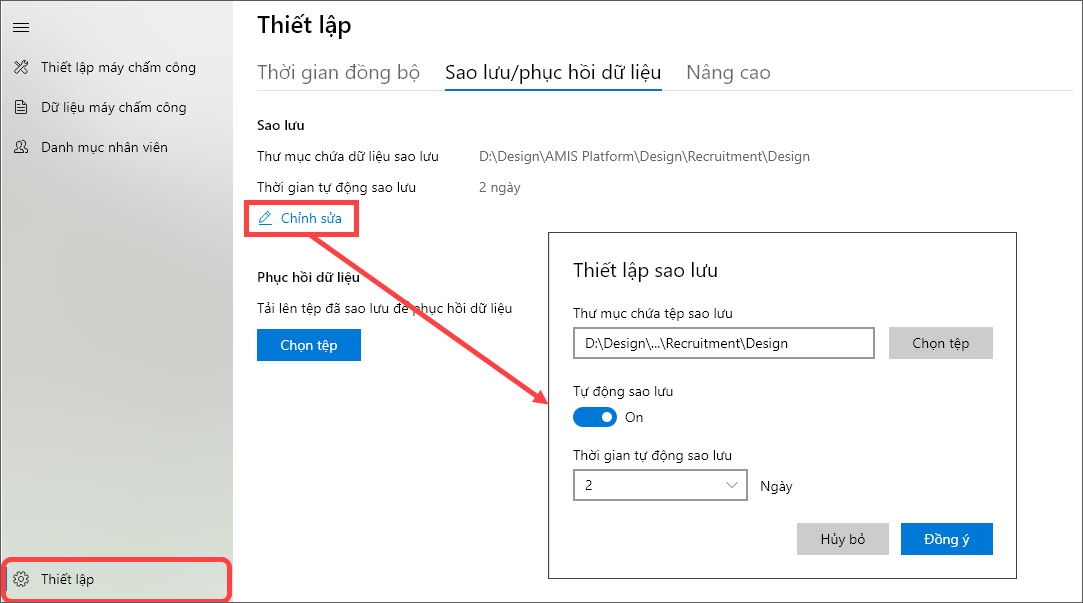Open the hamburger navigation menu
The height and width of the screenshot is (603, 1083).
click(x=21, y=28)
